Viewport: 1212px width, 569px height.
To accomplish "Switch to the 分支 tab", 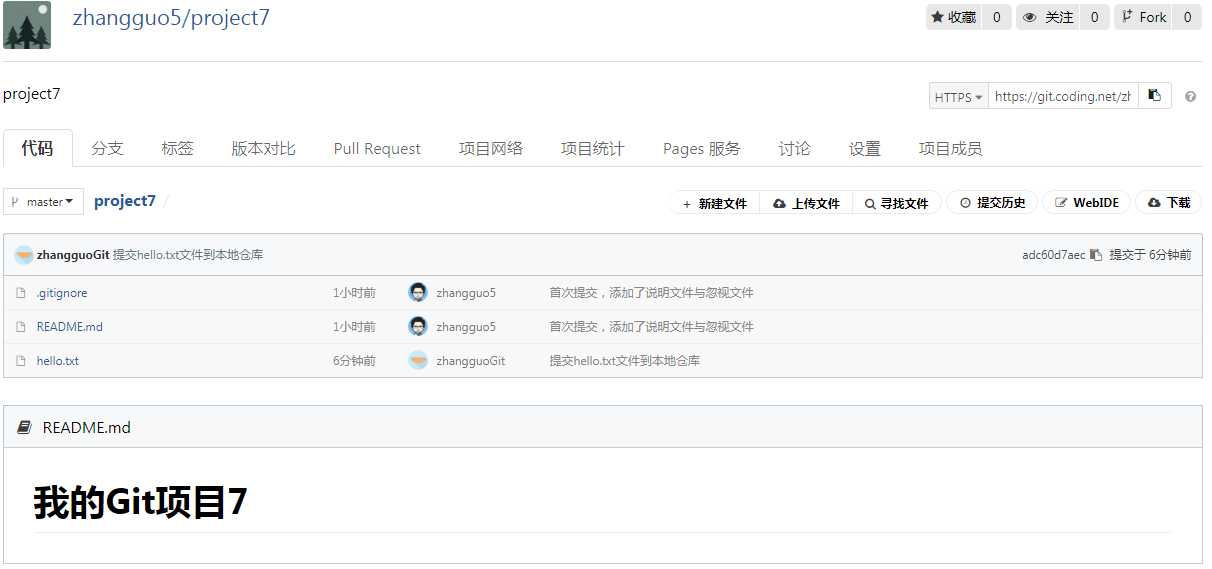I will click(107, 149).
